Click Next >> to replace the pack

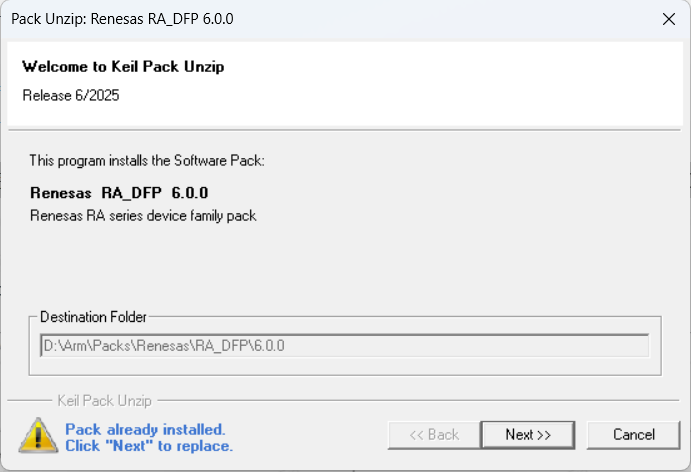[528, 435]
